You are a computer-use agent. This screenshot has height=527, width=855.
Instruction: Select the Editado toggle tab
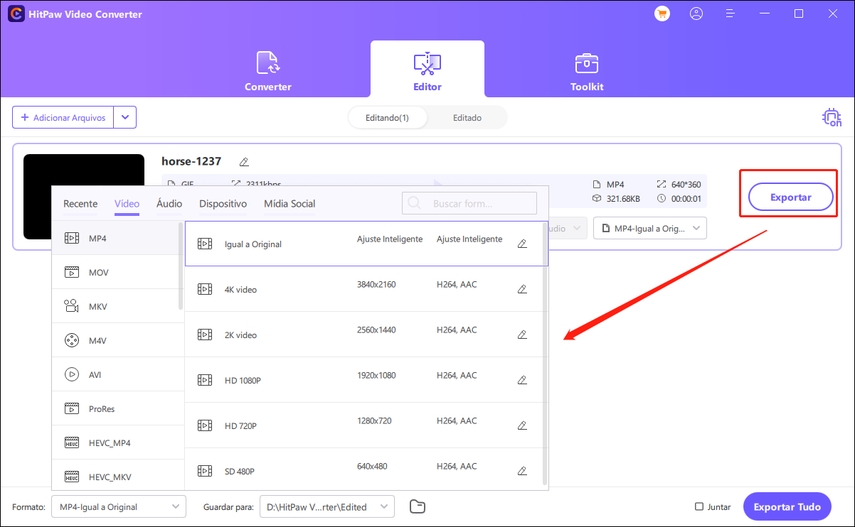click(467, 117)
